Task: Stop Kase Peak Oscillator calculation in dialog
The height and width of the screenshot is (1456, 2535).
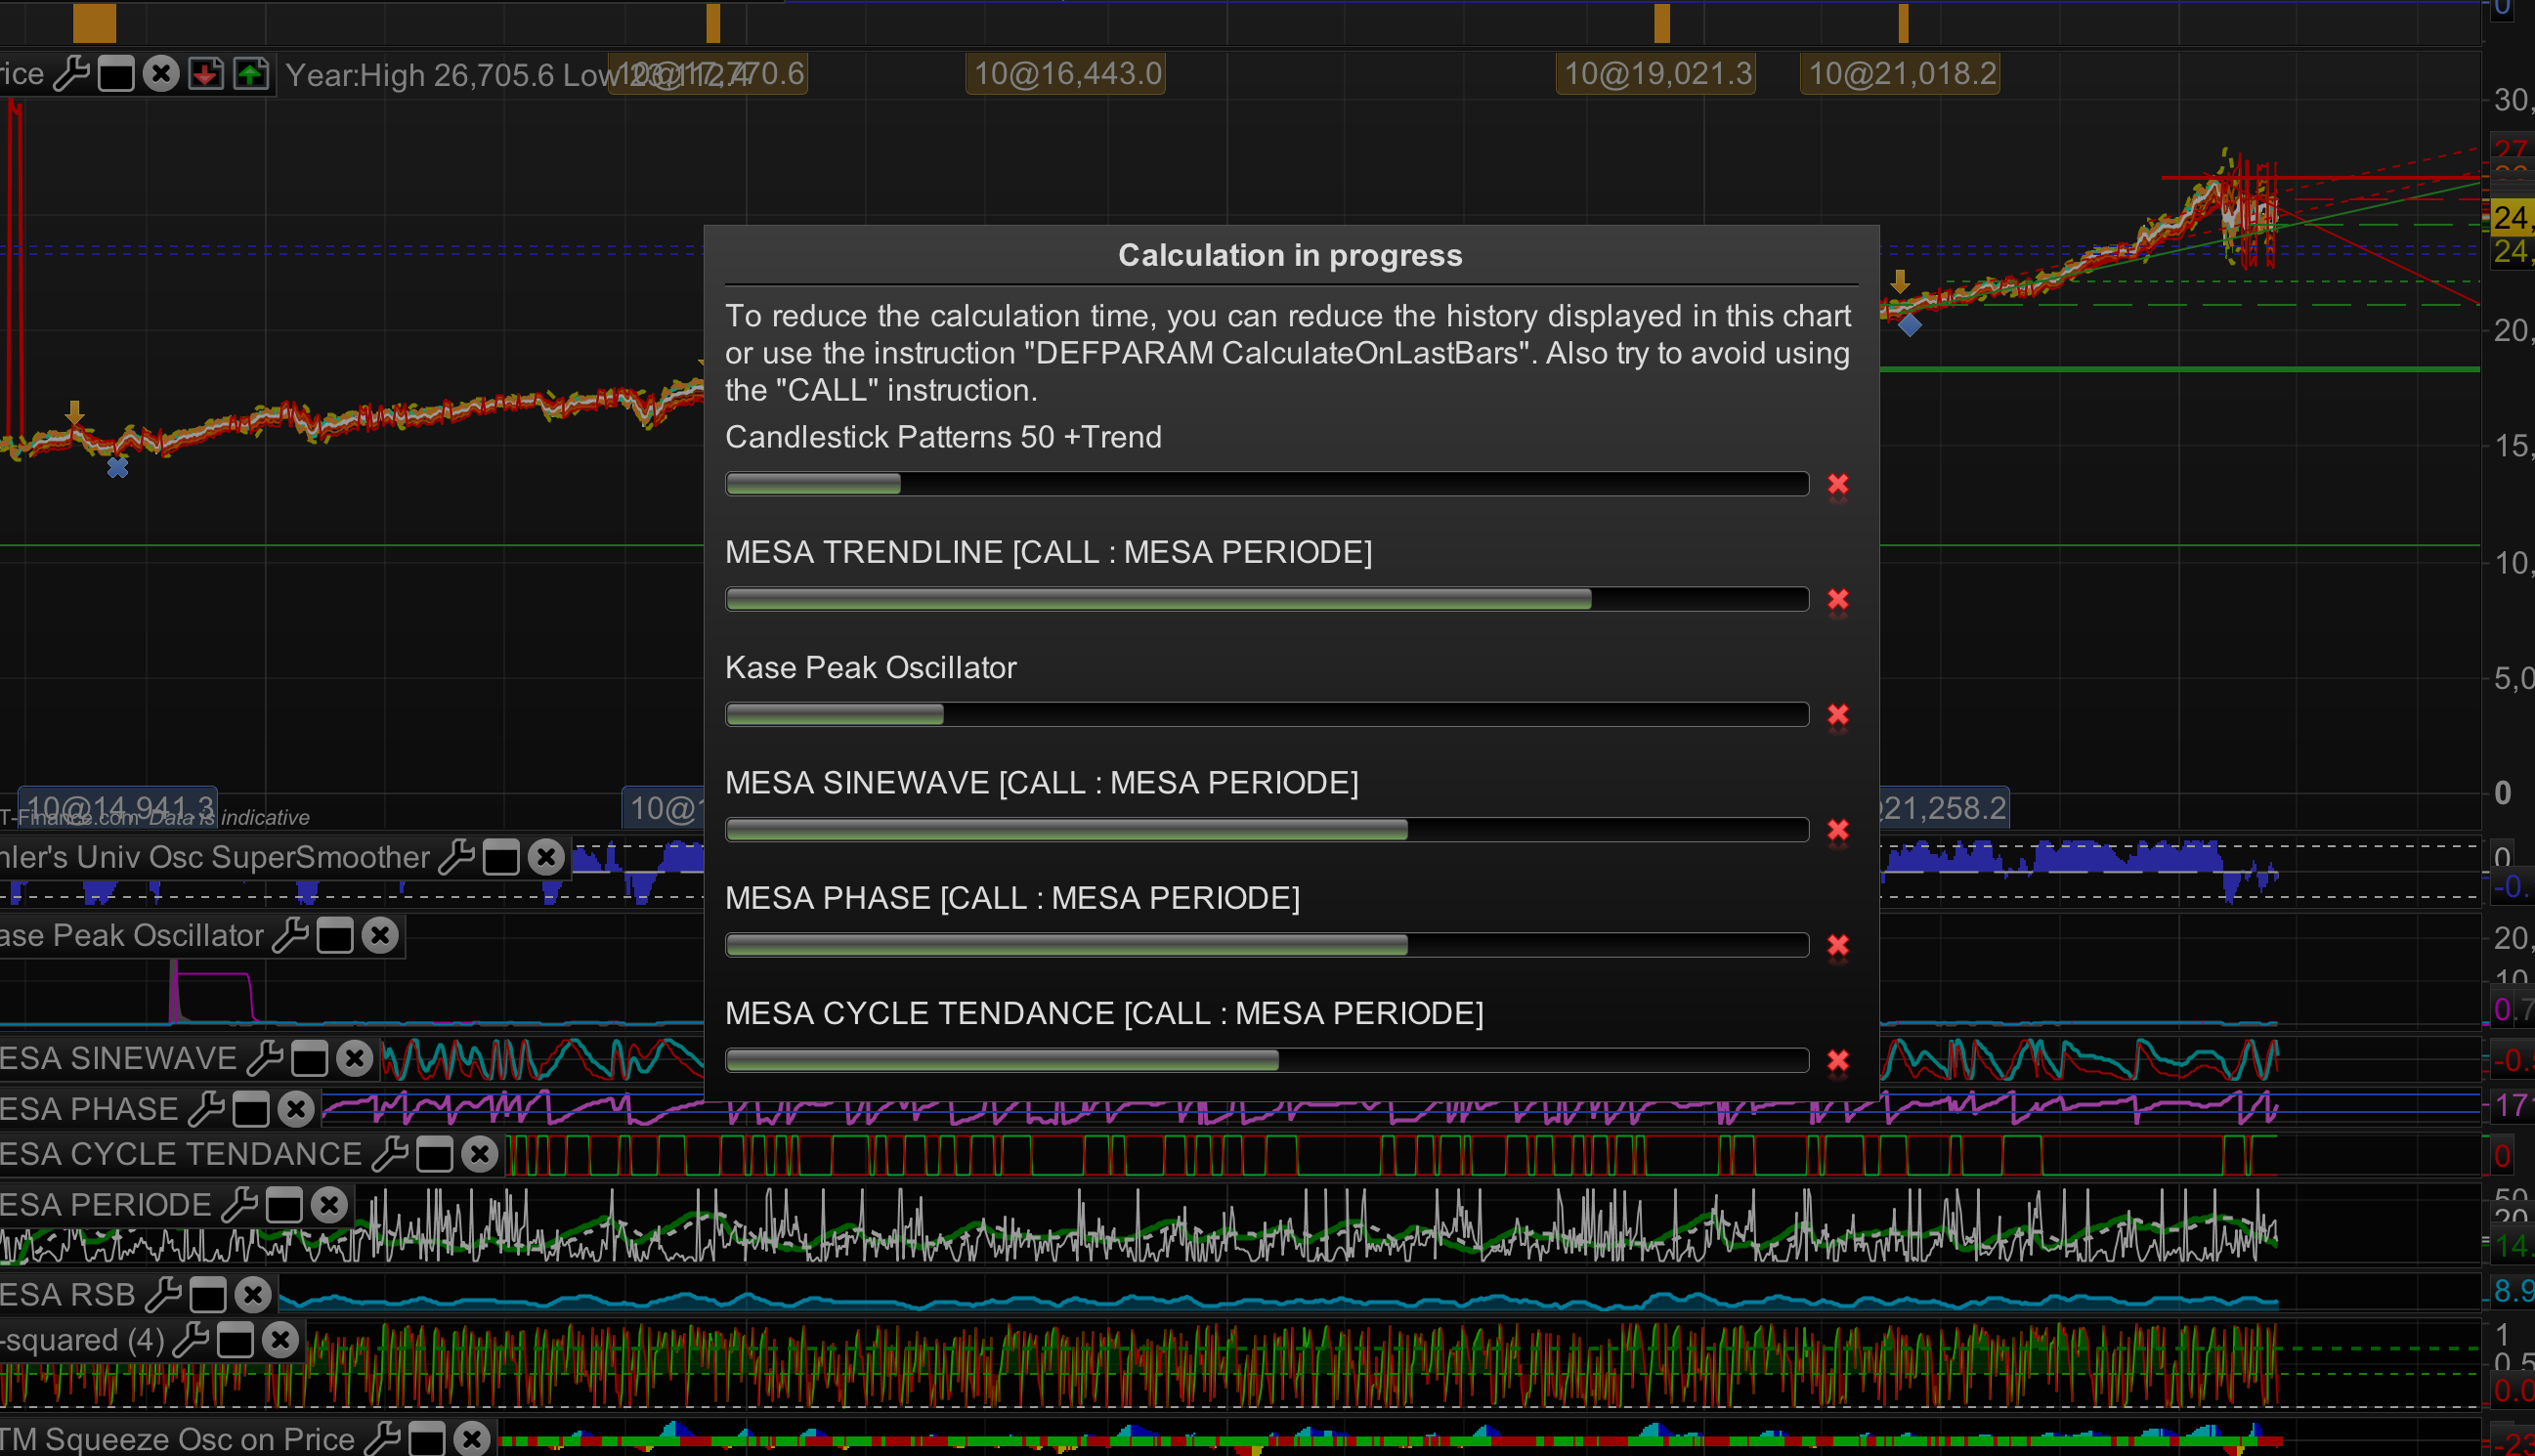Action: (1838, 715)
